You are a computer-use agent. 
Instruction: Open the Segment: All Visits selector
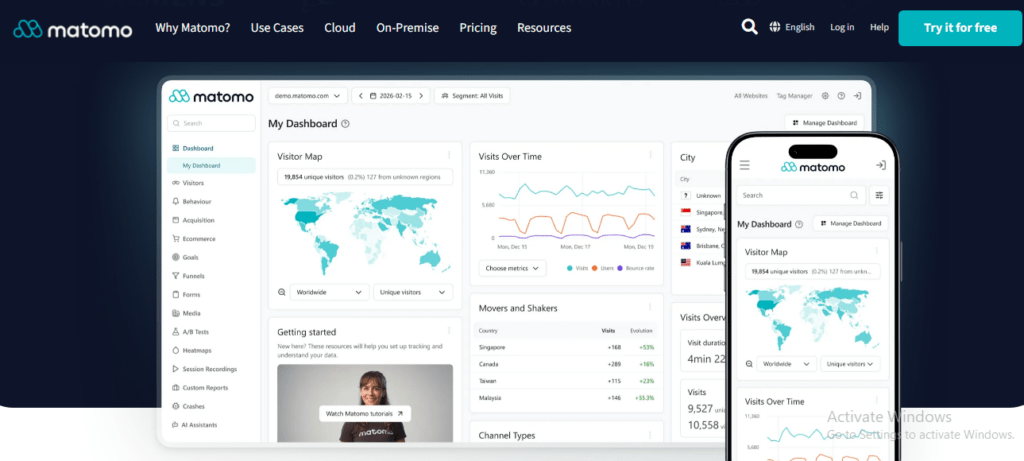pos(472,96)
